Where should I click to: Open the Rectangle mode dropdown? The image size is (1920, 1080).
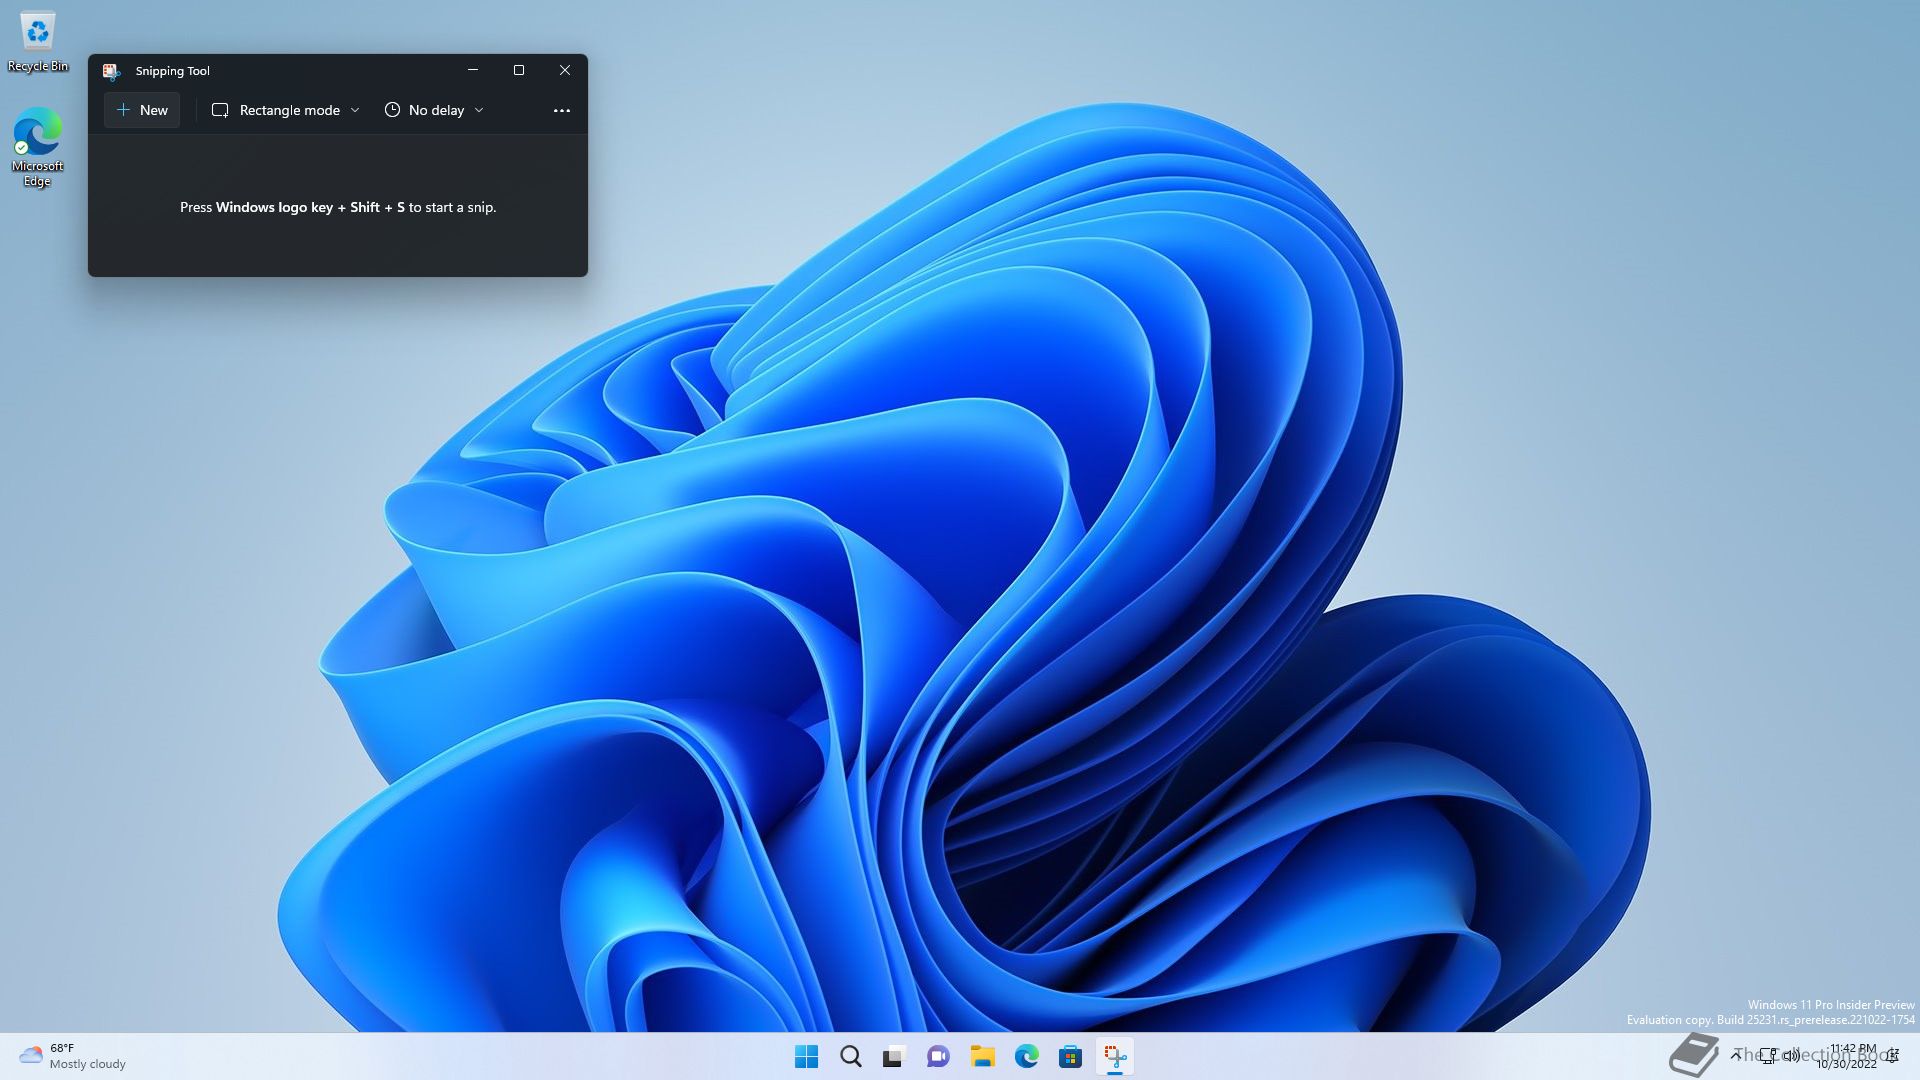tap(286, 110)
